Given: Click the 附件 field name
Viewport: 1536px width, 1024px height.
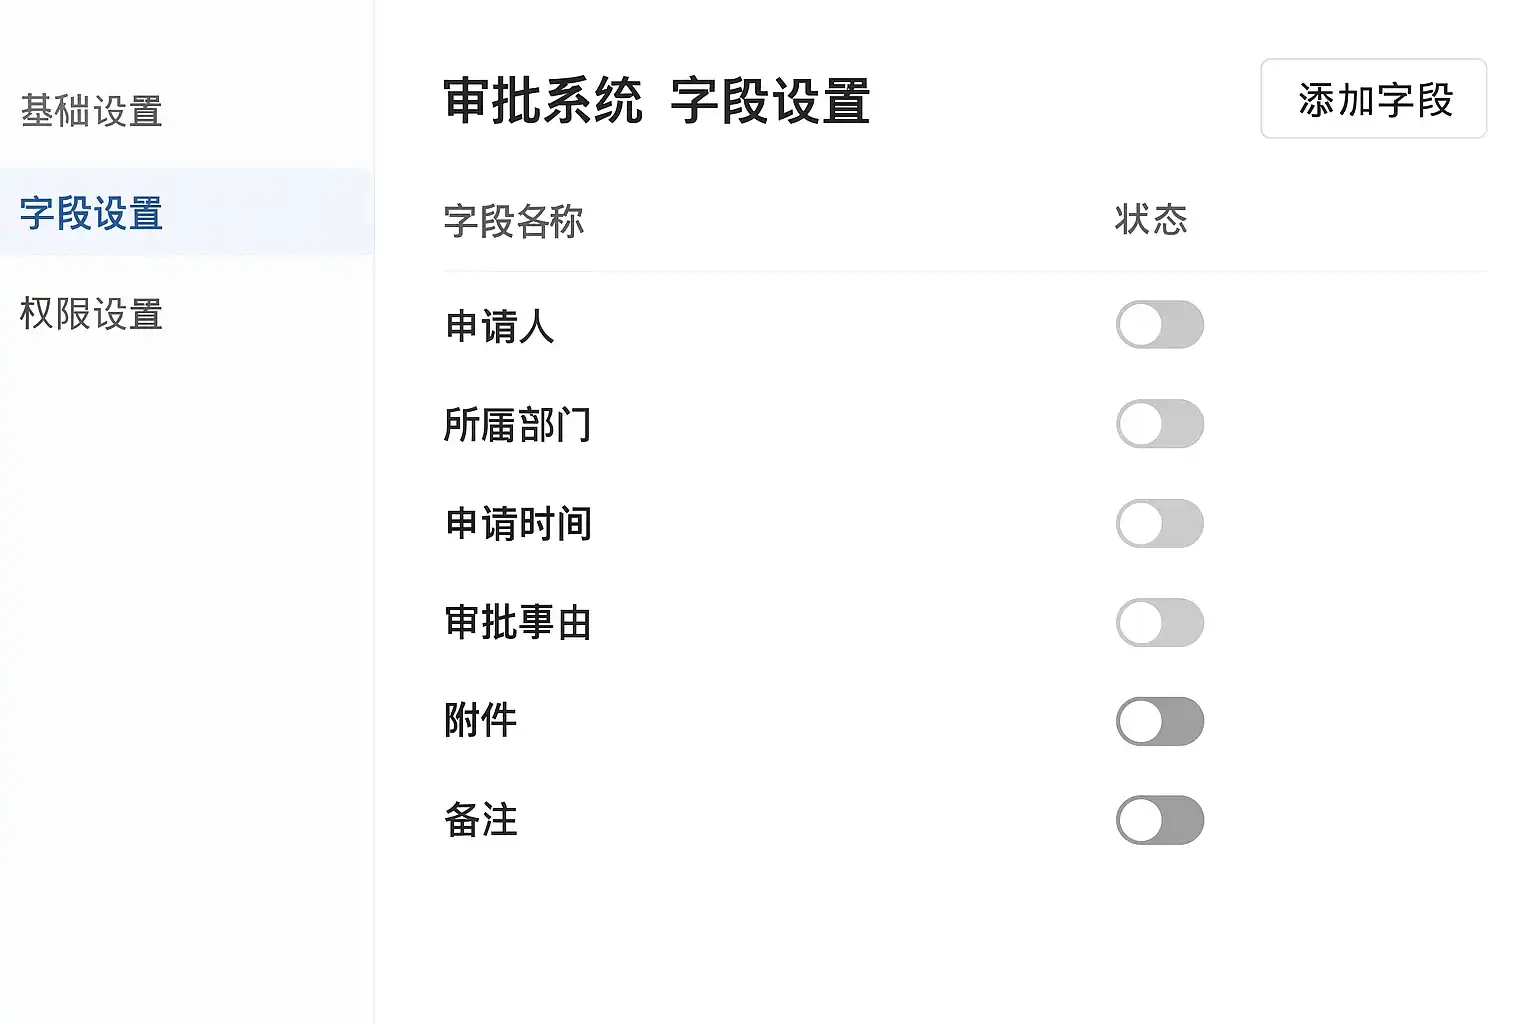Looking at the screenshot, I should click(x=480, y=720).
